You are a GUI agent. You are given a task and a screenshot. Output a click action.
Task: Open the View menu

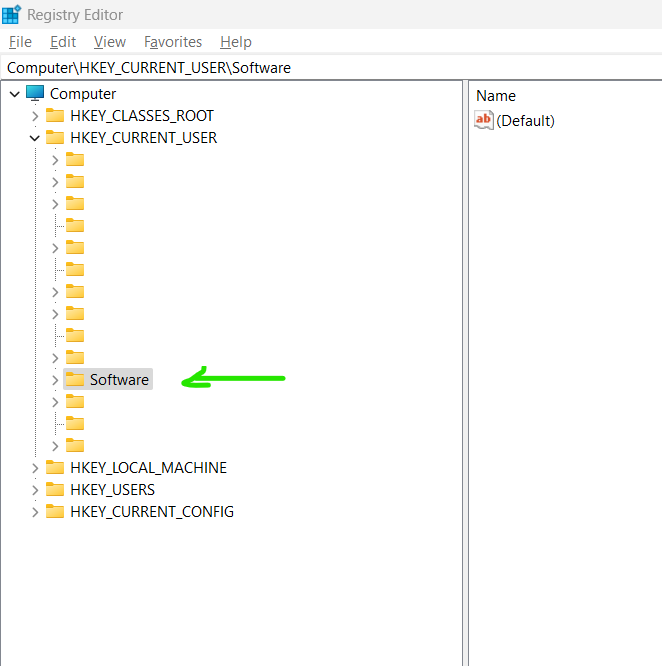(x=110, y=42)
